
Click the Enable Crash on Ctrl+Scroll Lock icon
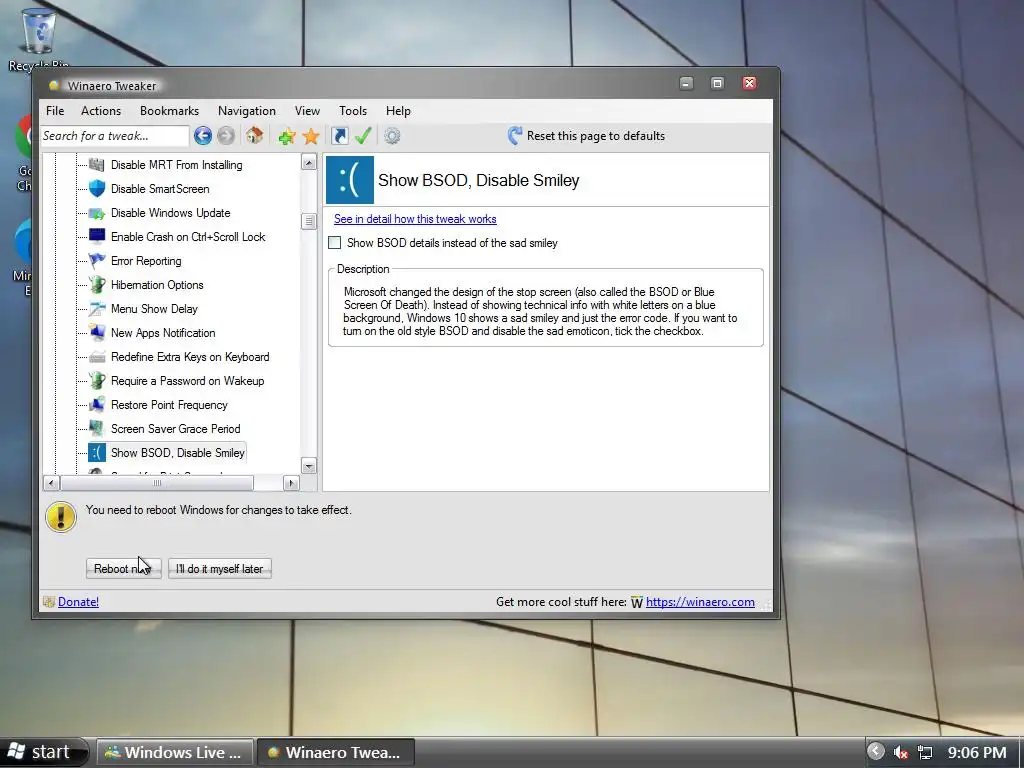tap(97, 236)
